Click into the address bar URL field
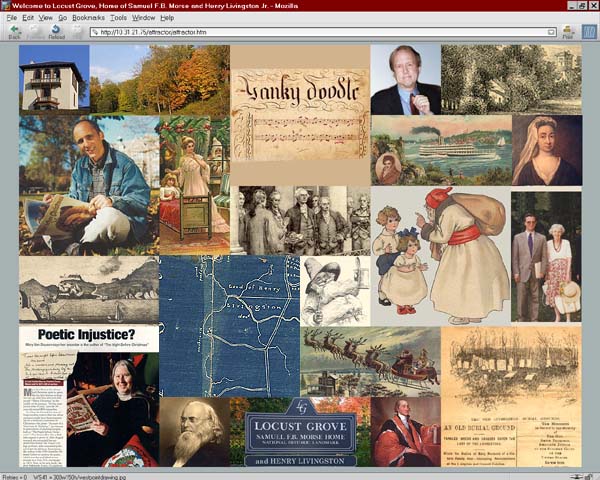Image resolution: width=600 pixels, height=480 pixels. click(x=323, y=32)
